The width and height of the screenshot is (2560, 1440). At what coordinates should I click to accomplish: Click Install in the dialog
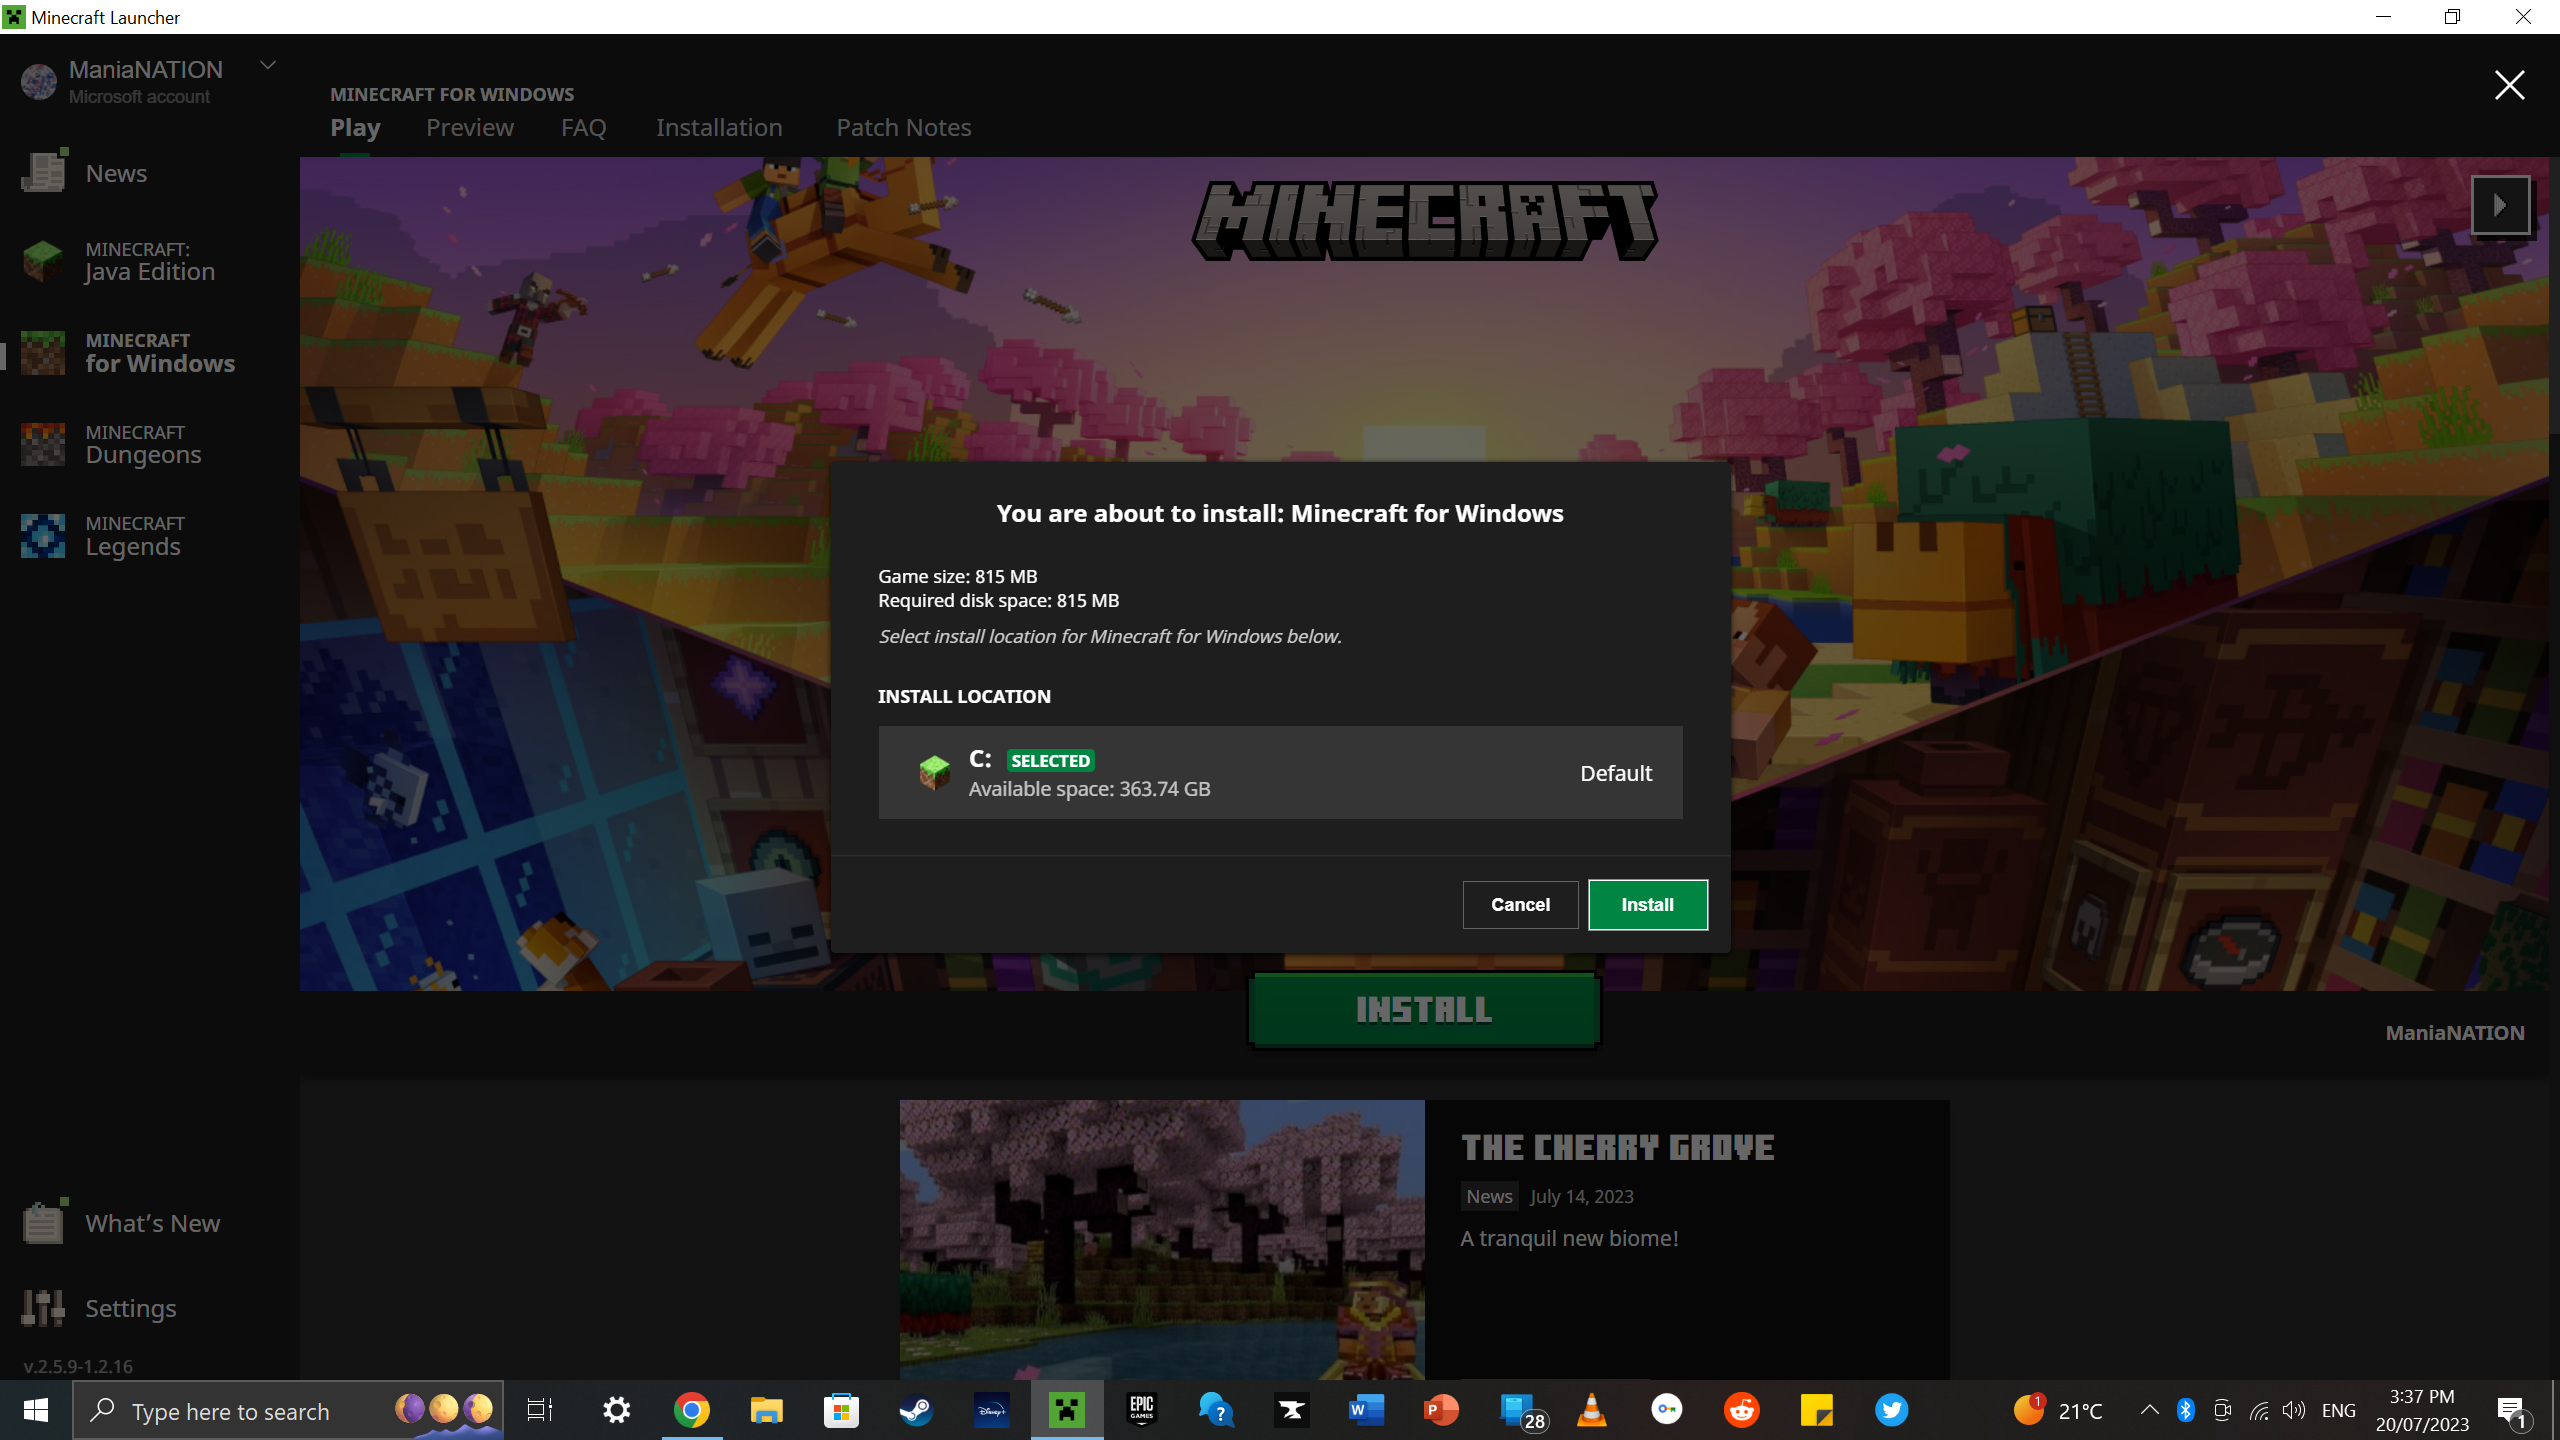coord(1647,905)
